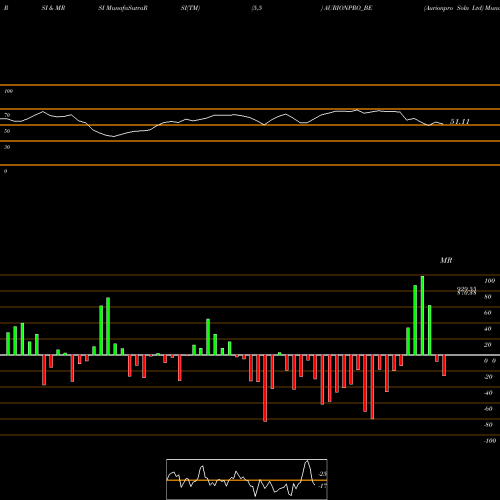Image resolution: width=500 pixels, height=500 pixels.
Task: Click the RSI value label 51.11
Action: (460, 122)
